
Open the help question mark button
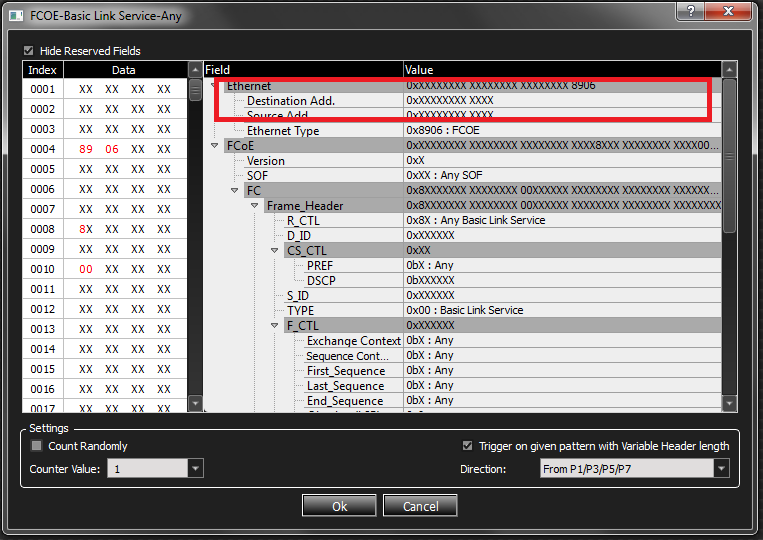[690, 11]
